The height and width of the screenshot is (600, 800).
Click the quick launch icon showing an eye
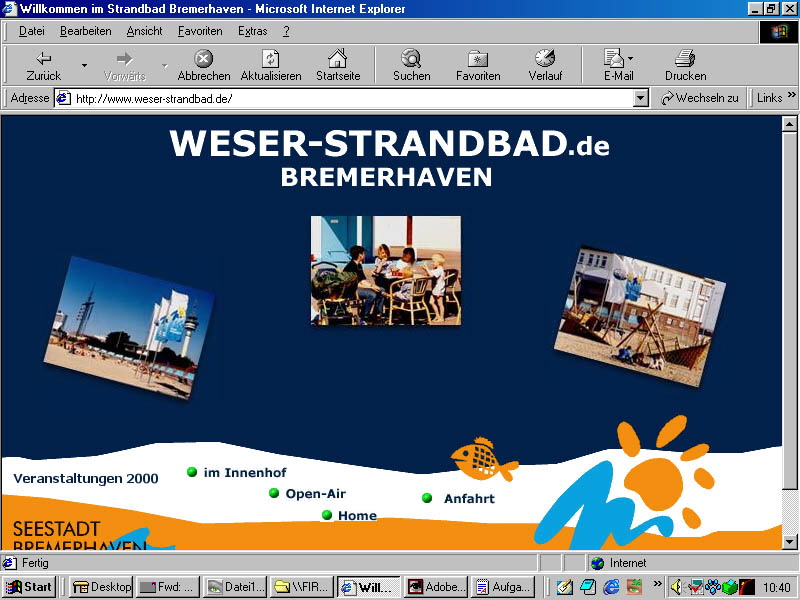click(634, 587)
